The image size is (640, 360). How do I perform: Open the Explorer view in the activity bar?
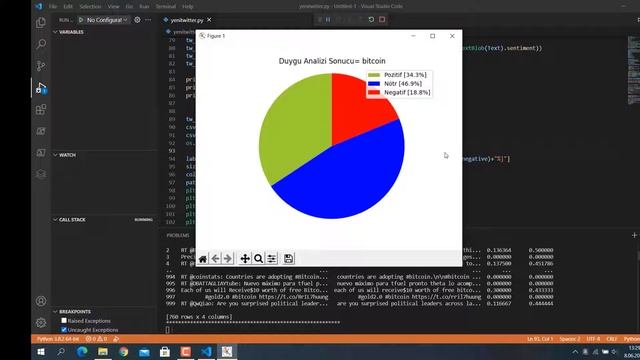(x=41, y=22)
